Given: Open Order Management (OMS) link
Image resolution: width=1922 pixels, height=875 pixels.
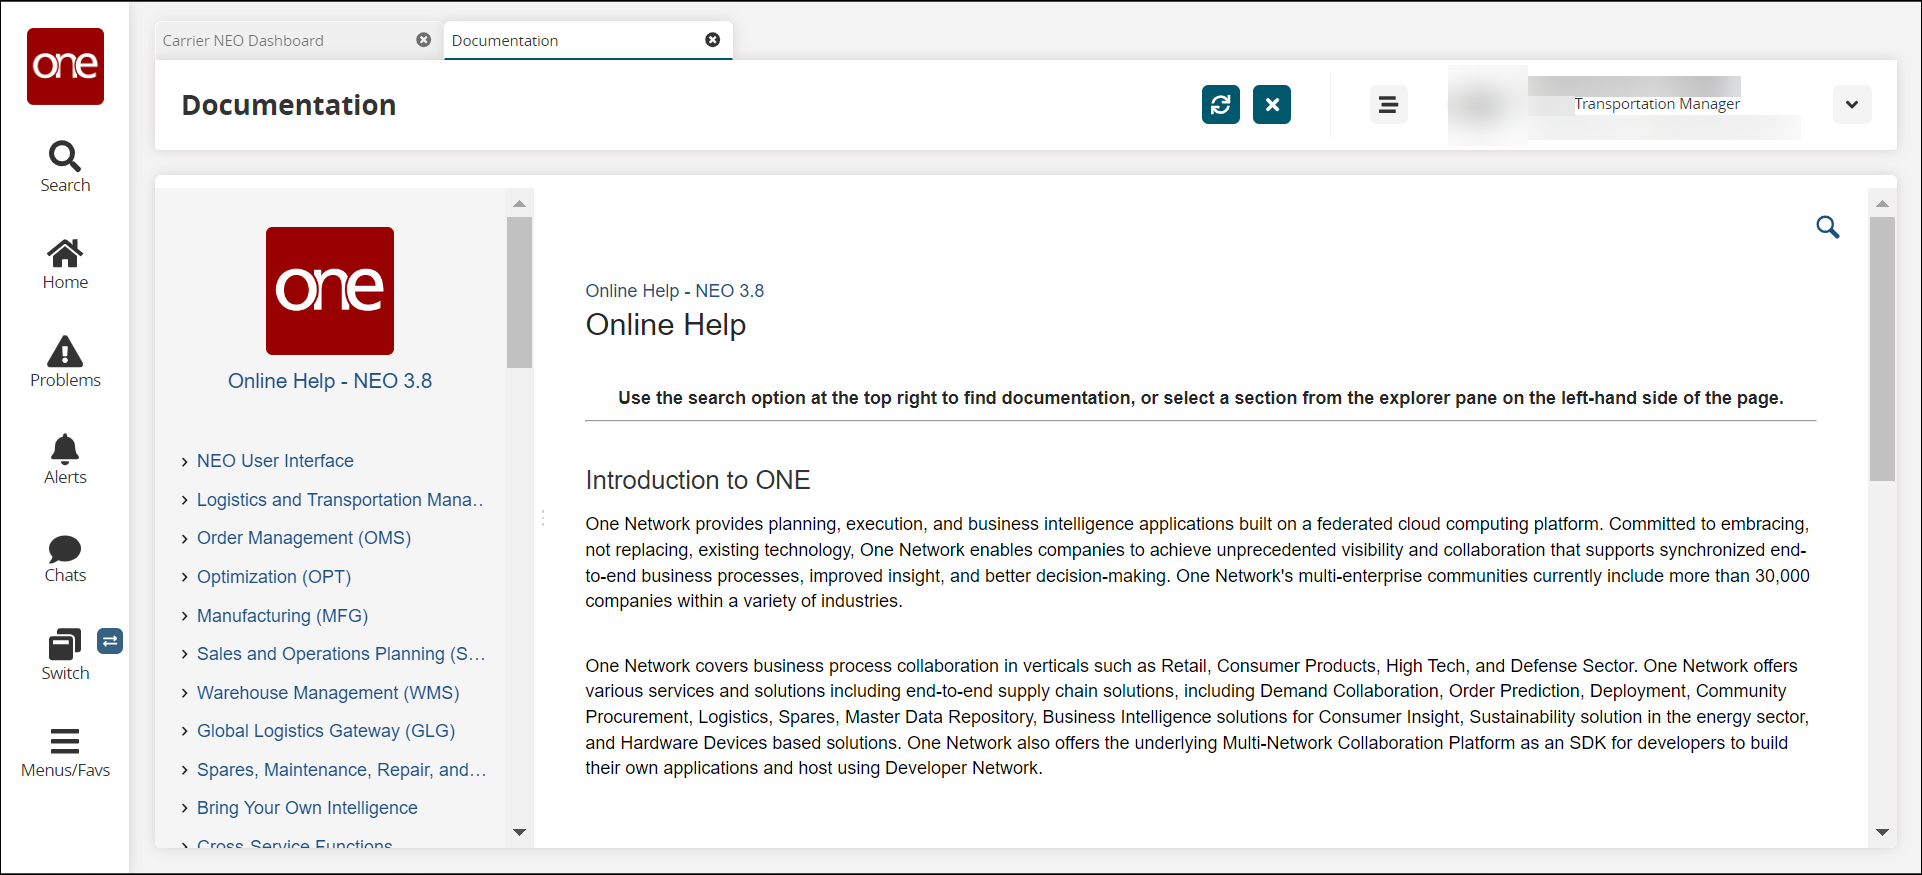Looking at the screenshot, I should [304, 538].
